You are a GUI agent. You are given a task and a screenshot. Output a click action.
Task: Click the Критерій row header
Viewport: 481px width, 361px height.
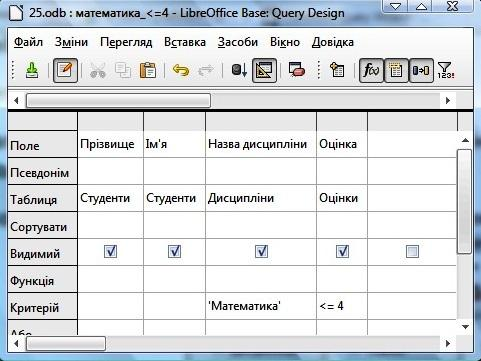point(43,307)
